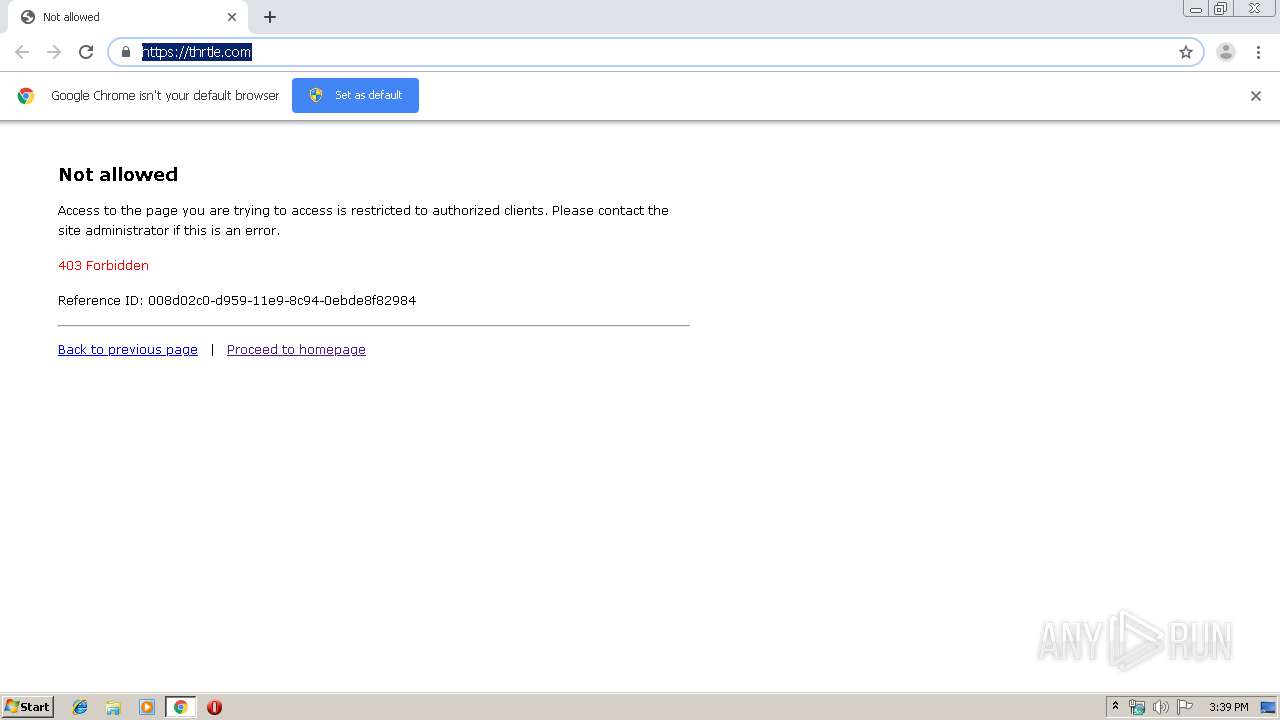This screenshot has height=720, width=1280.
Task: Restore down the Chrome window
Action: point(1221,9)
